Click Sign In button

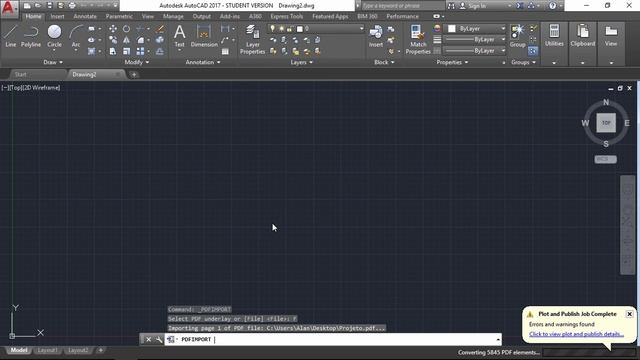477,6
